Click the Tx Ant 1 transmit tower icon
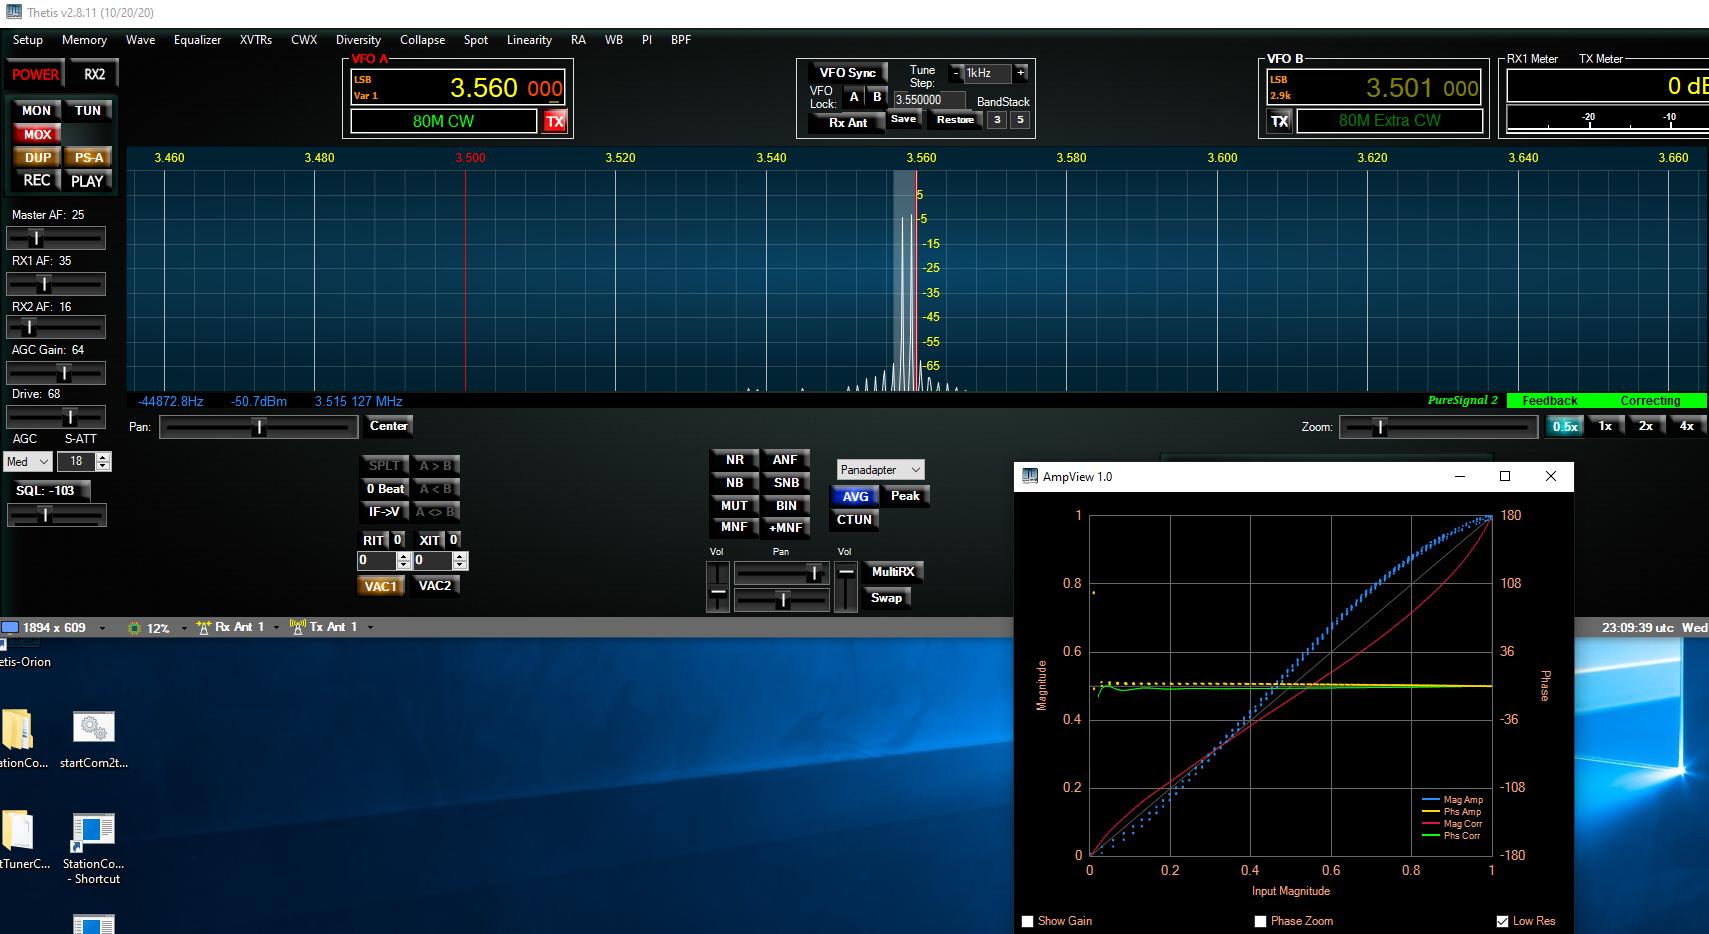This screenshot has width=1709, height=934. coord(297,627)
